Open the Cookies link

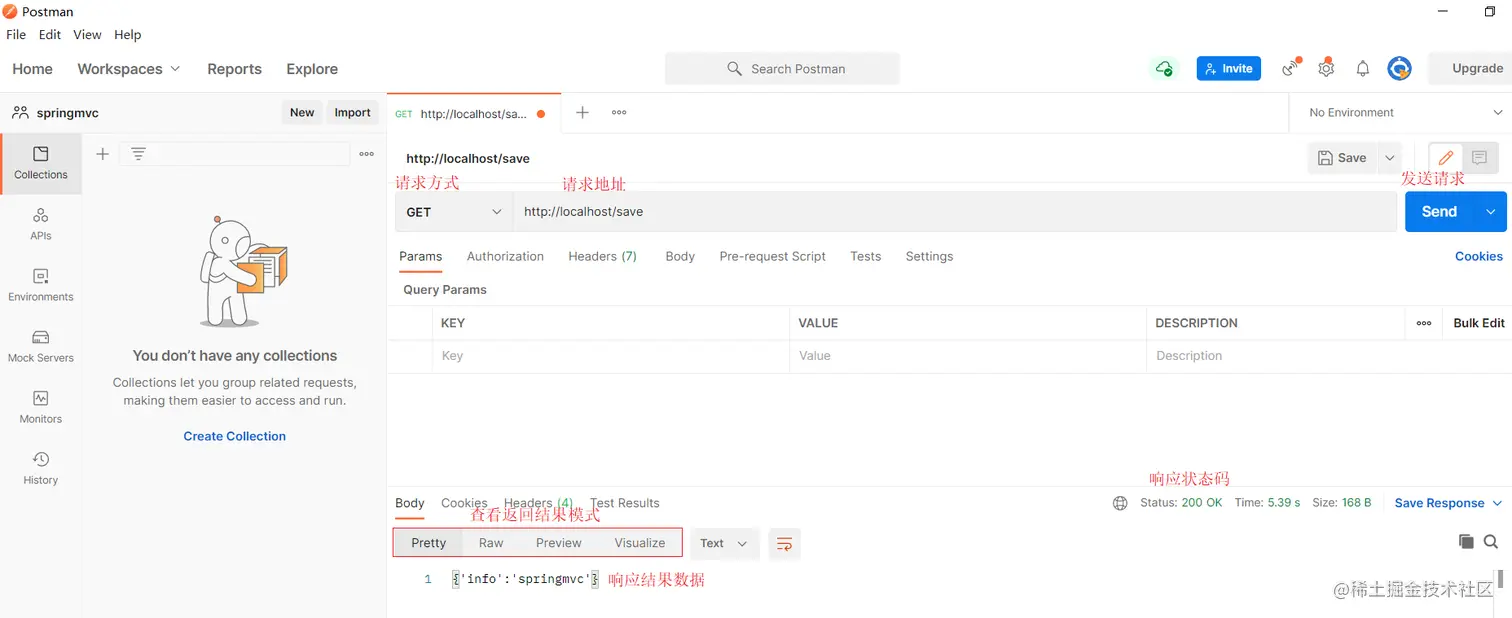tap(1478, 256)
